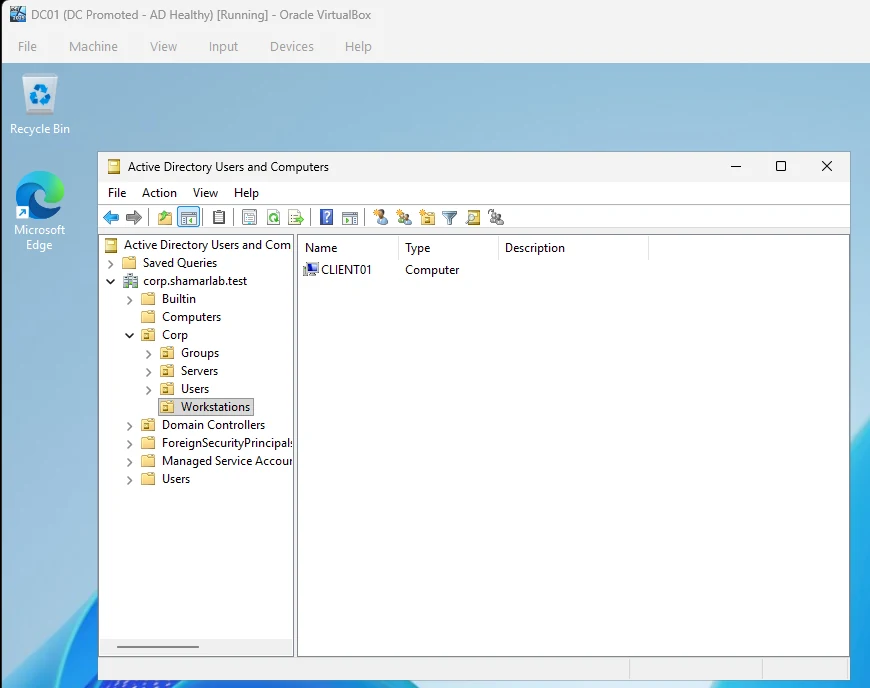The width and height of the screenshot is (870, 688).
Task: Open the ADUC Help menu
Action: point(246,193)
